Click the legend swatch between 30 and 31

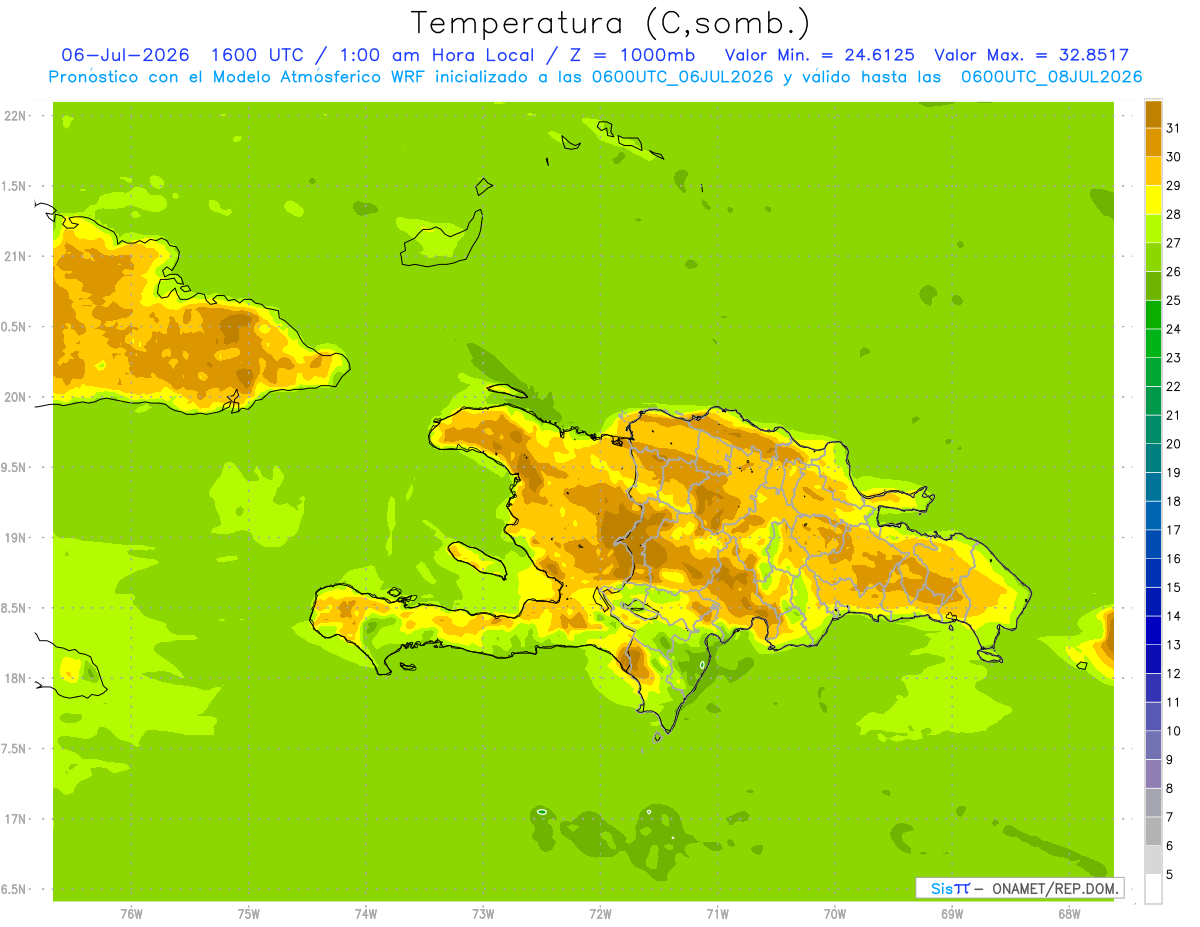tap(1153, 141)
